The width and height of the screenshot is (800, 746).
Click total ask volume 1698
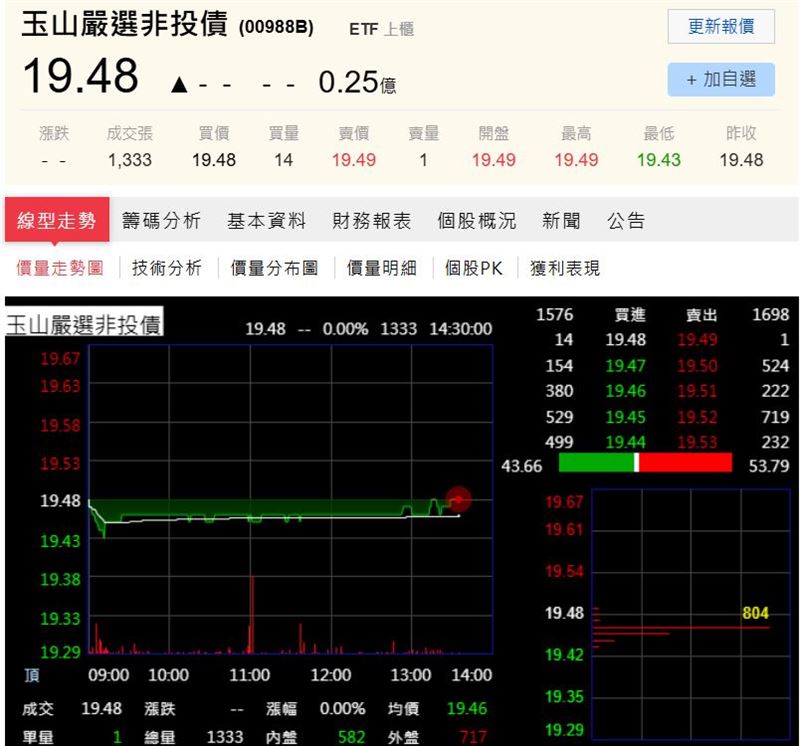771,314
